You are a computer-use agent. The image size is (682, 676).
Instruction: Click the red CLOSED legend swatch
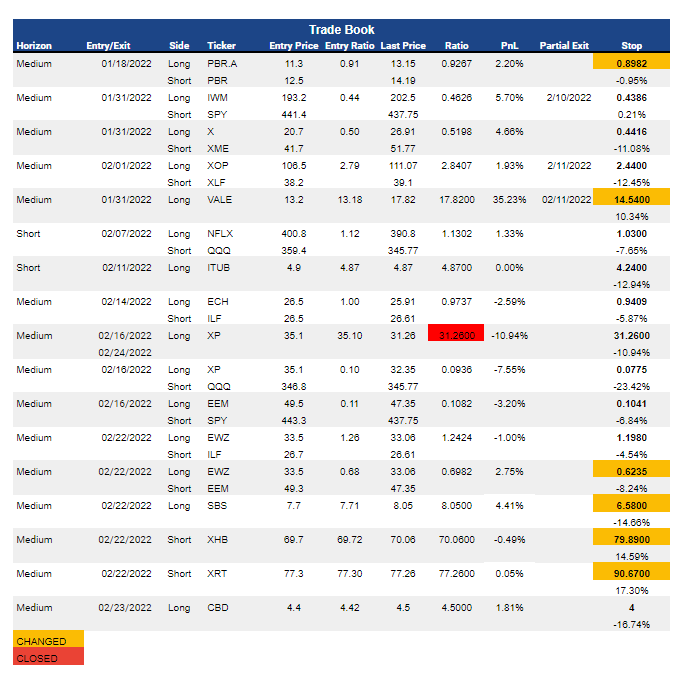click(x=48, y=658)
